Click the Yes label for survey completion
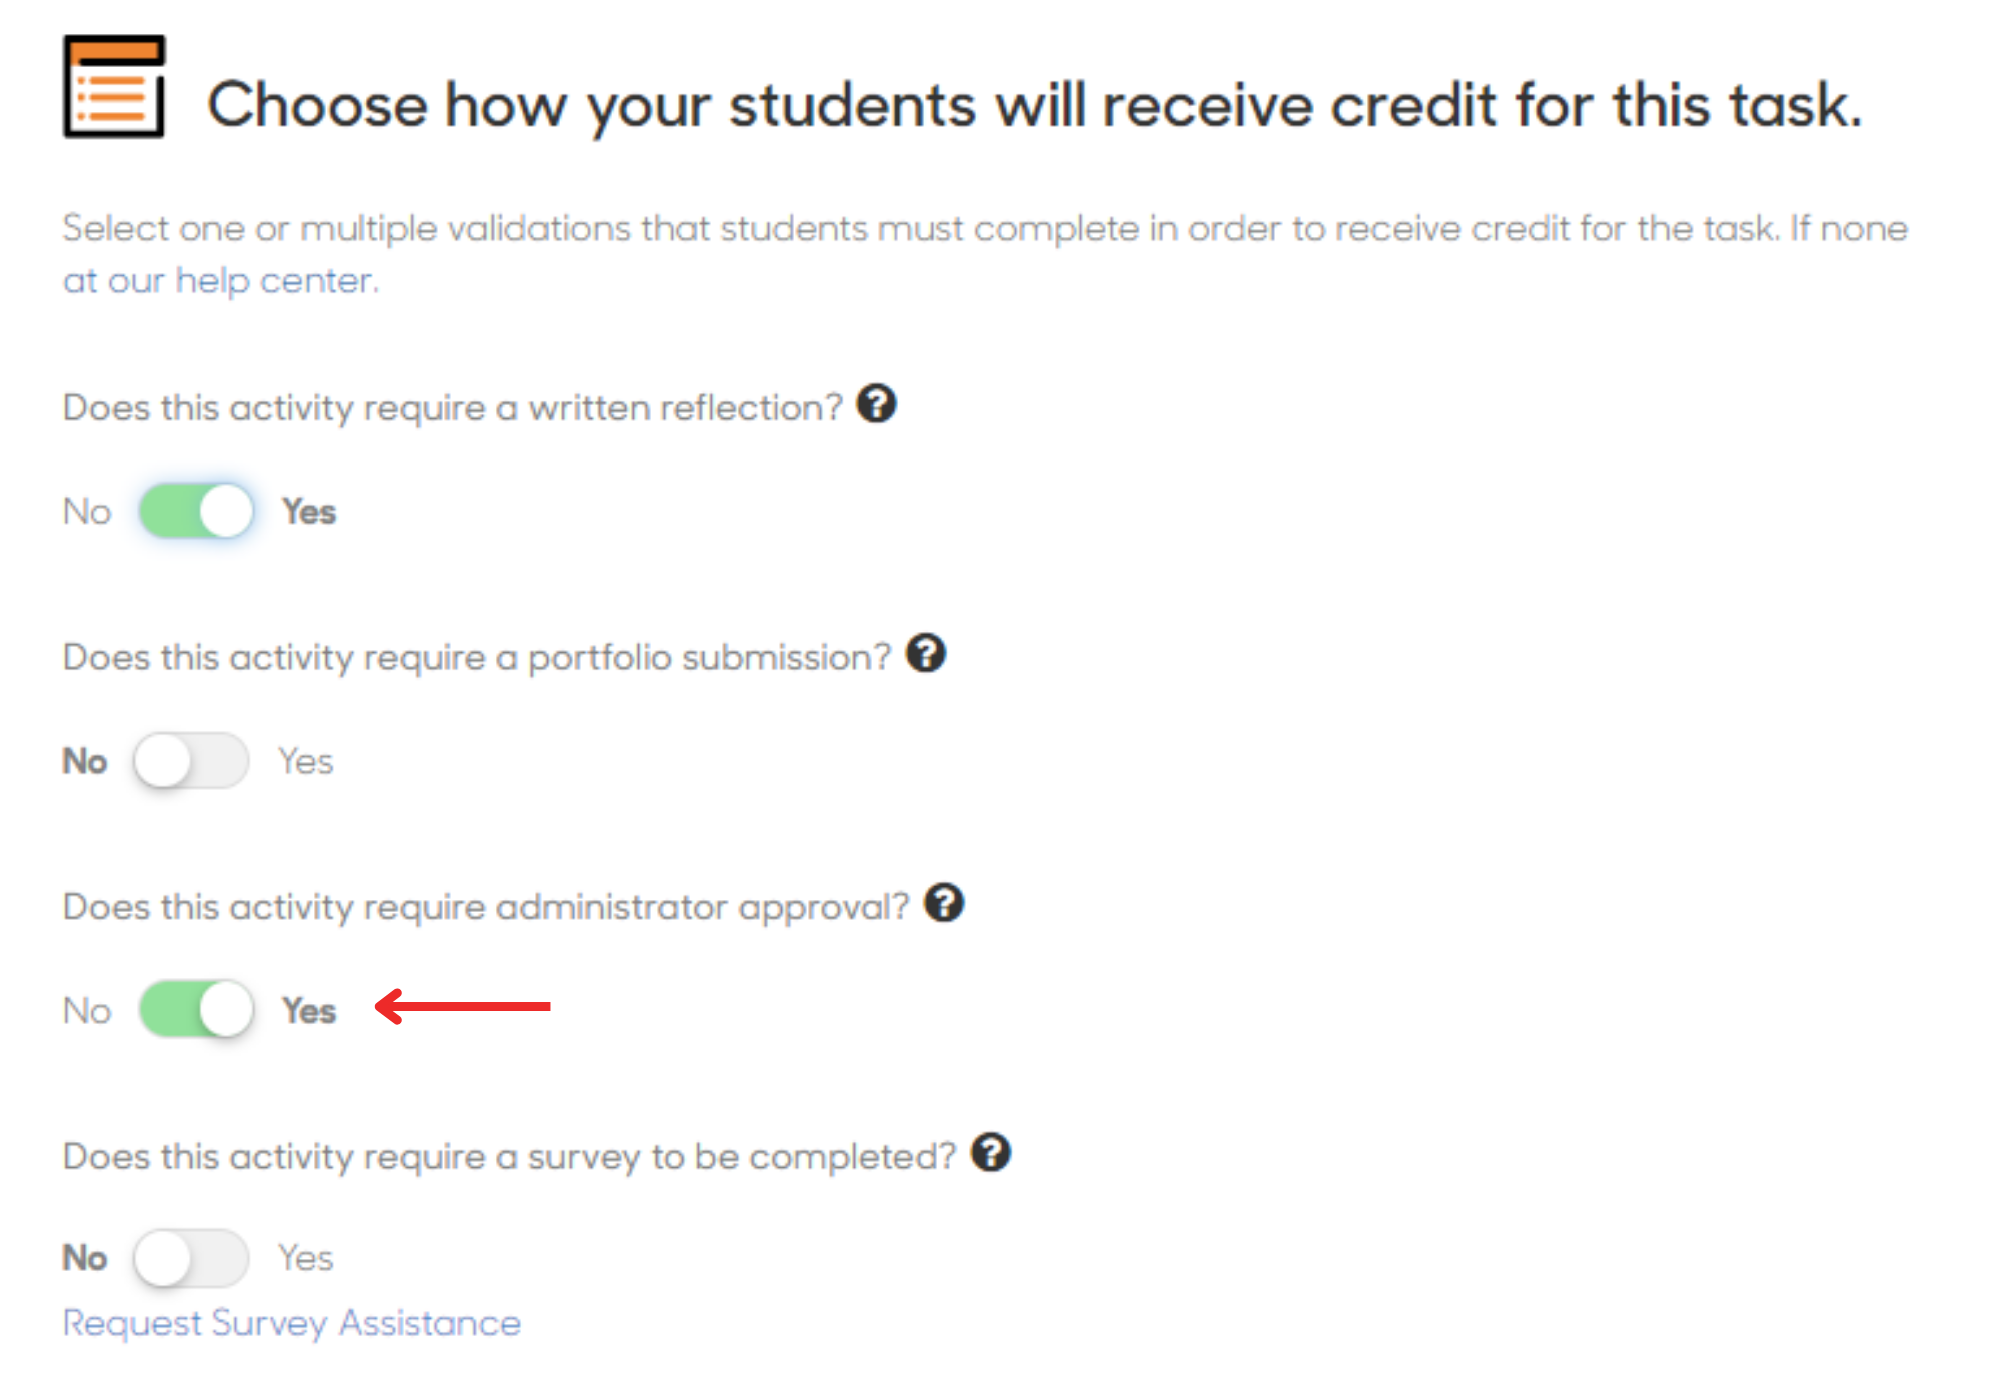 pyautogui.click(x=305, y=1258)
